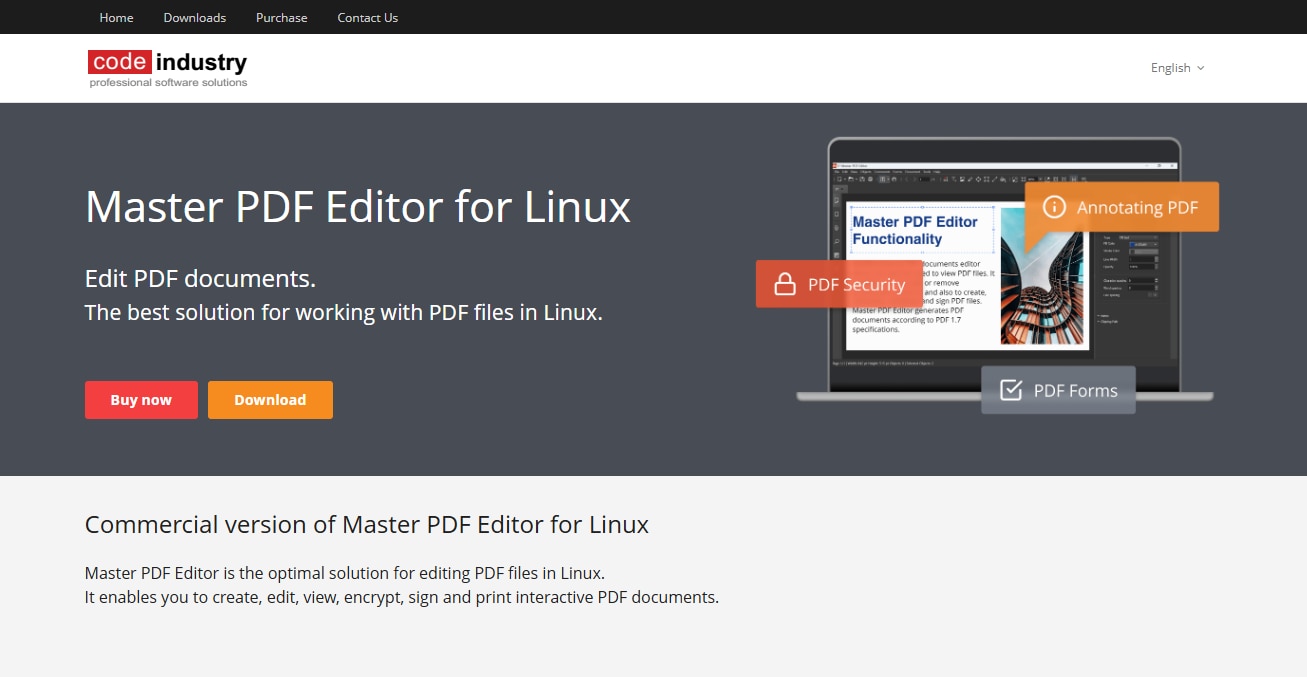This screenshot has height=677, width=1307.
Task: Click the info icon on Annotating PDF
Action: coord(1054,207)
